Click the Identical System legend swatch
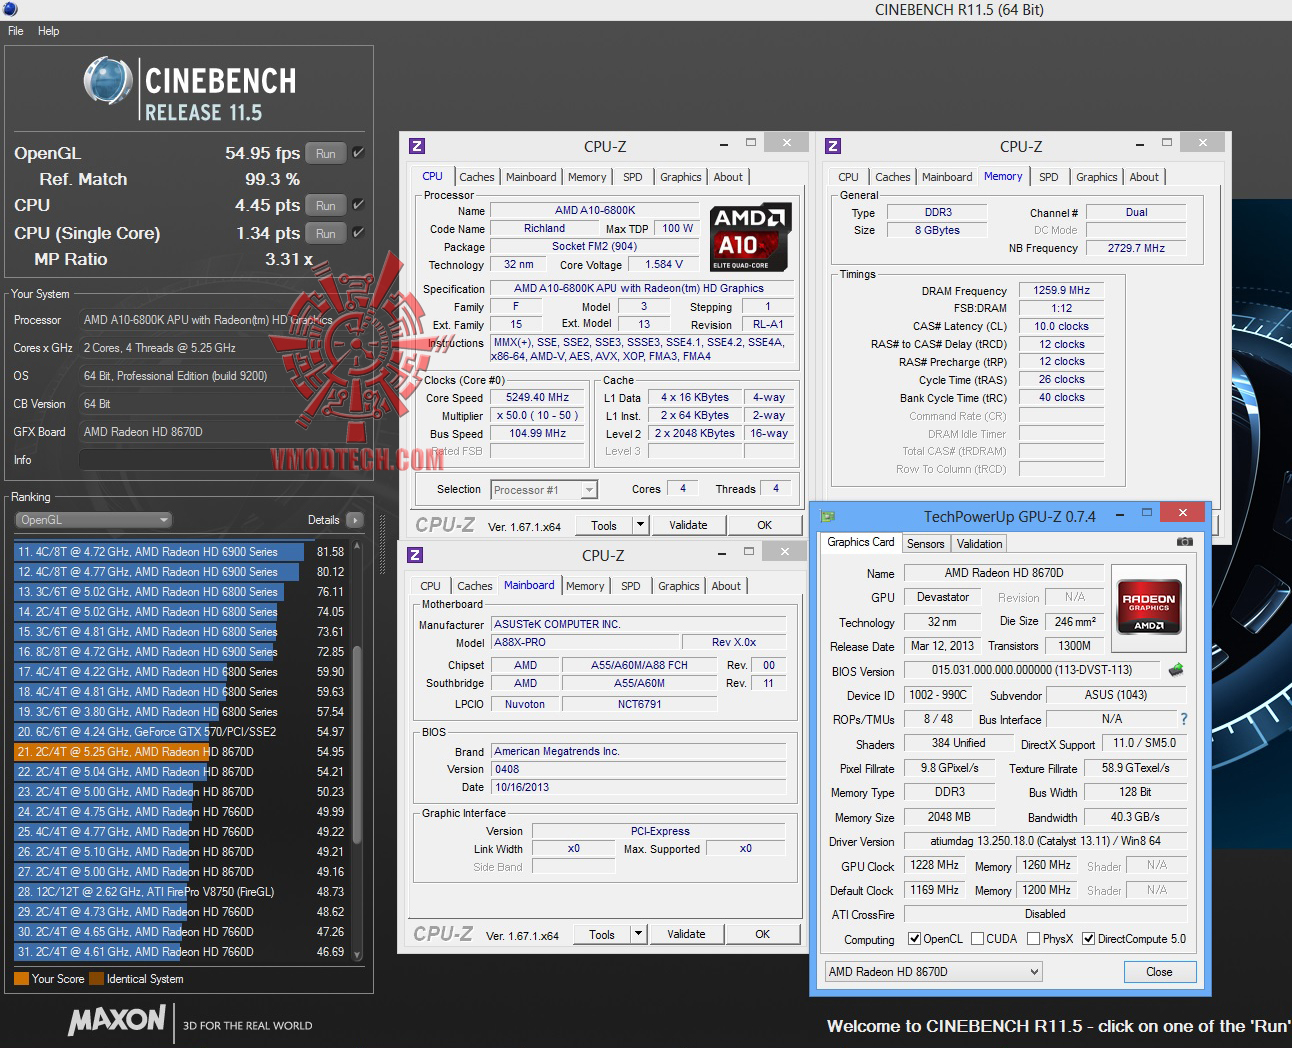The width and height of the screenshot is (1292, 1048). [x=96, y=979]
